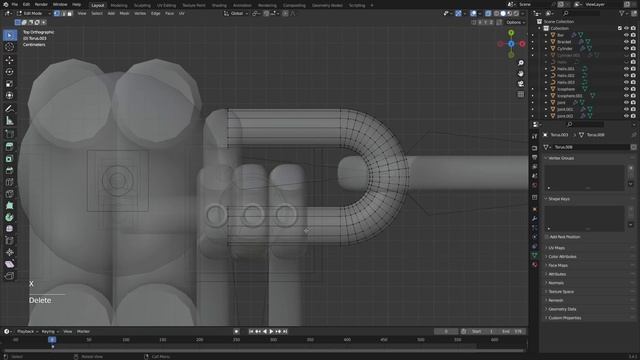Screen dimensions: 640x360
Task: Select the Poly Build tool
Action: point(9,206)
